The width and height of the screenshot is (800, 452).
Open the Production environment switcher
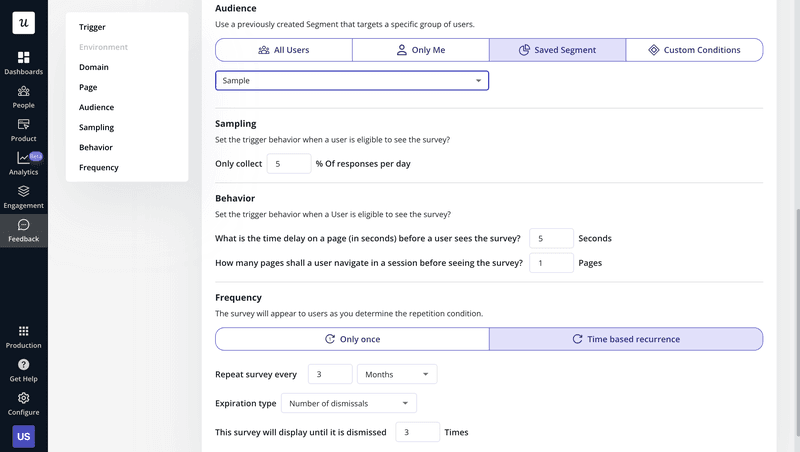coord(23,337)
